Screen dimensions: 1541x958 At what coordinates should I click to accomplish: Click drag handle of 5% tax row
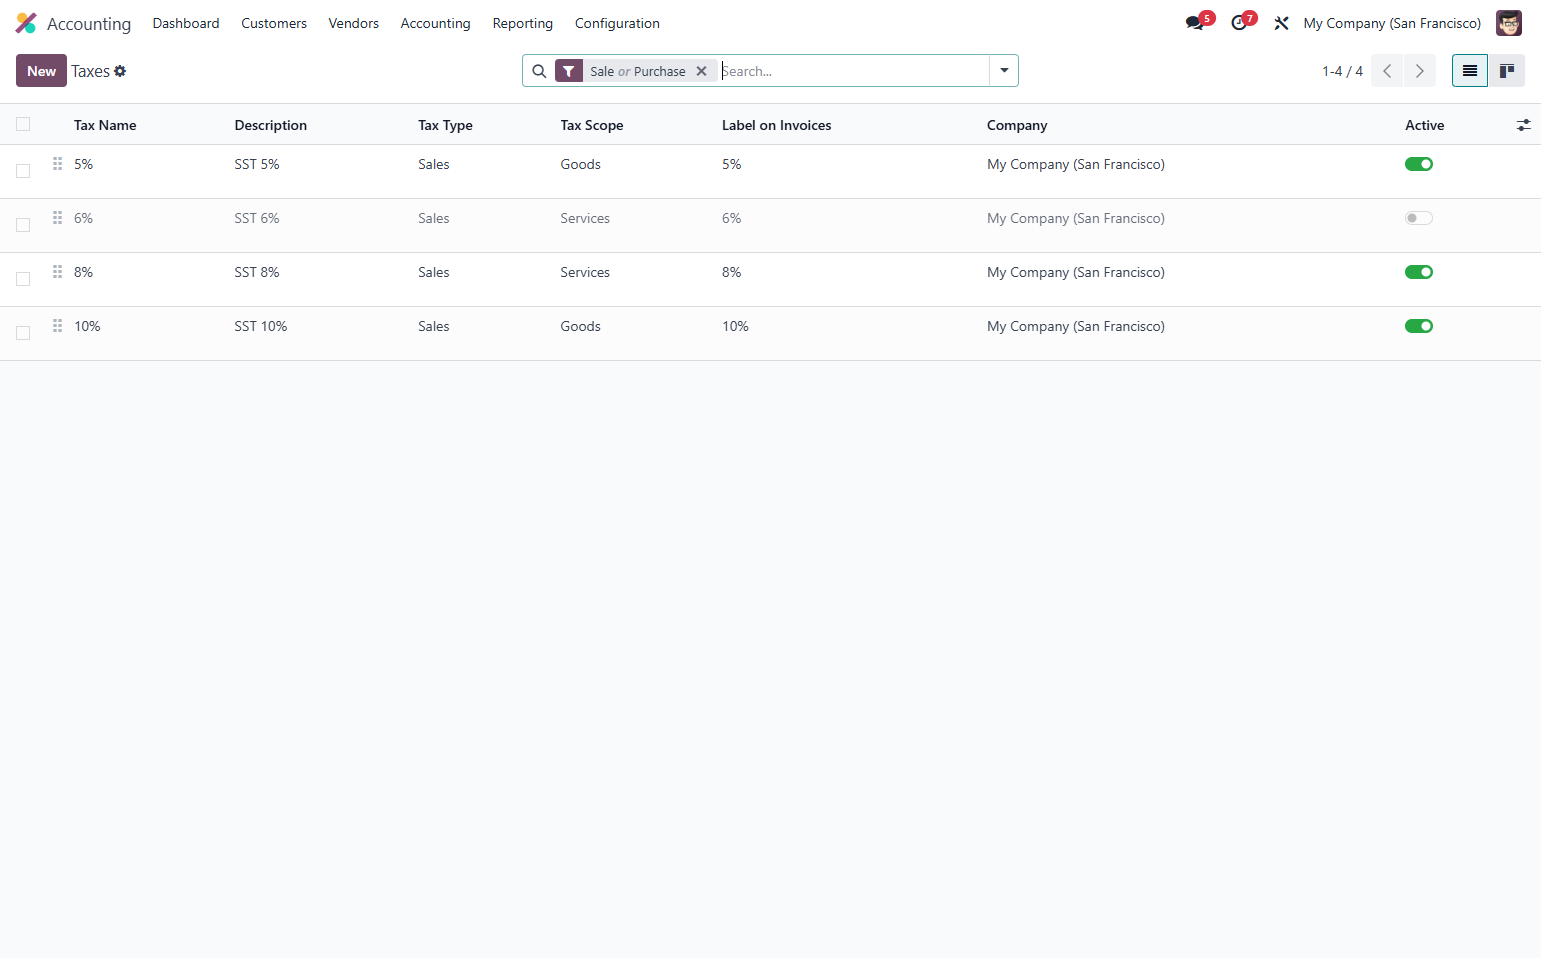58,163
